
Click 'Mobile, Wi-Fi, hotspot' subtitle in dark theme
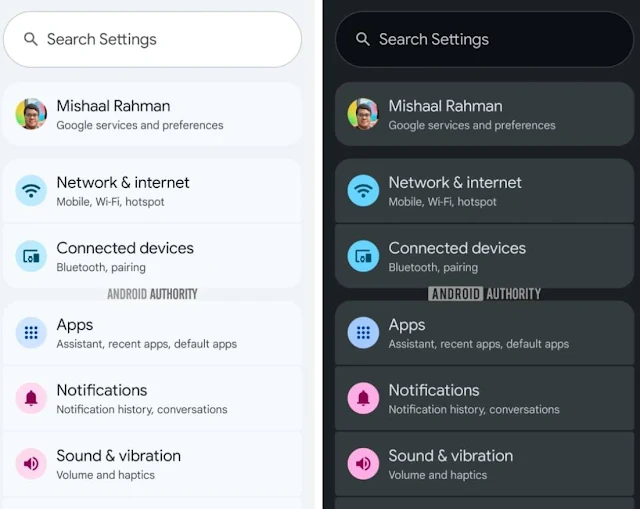442,202
